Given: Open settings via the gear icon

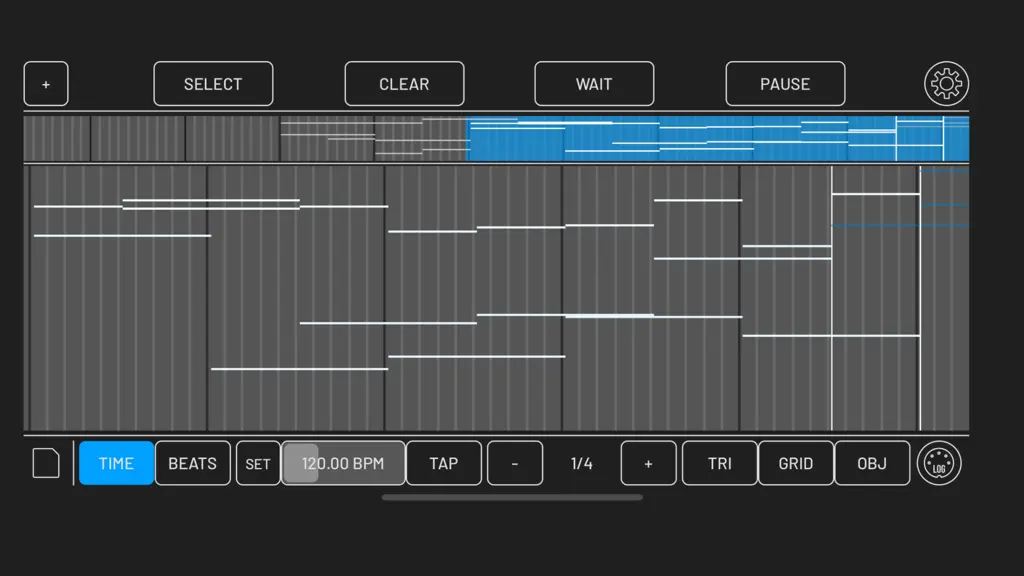Looking at the screenshot, I should tap(946, 84).
